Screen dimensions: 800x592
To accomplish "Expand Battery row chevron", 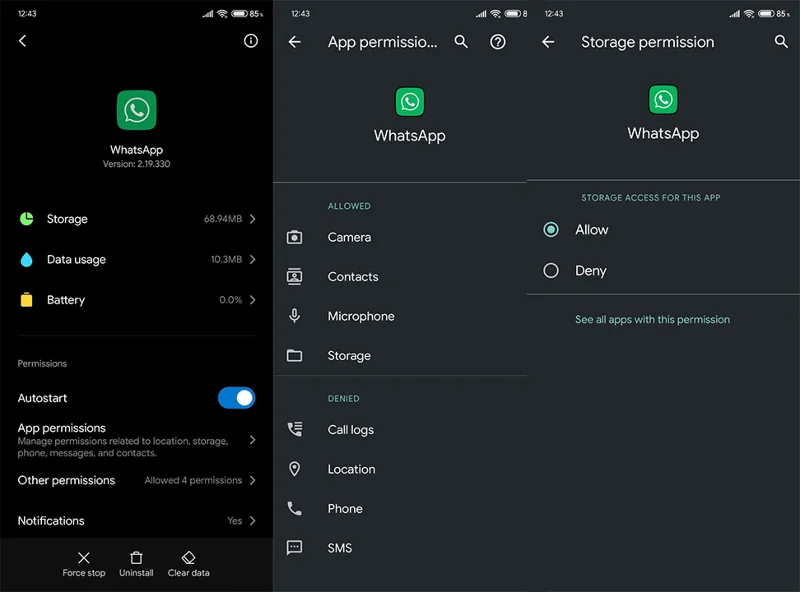I will (253, 300).
